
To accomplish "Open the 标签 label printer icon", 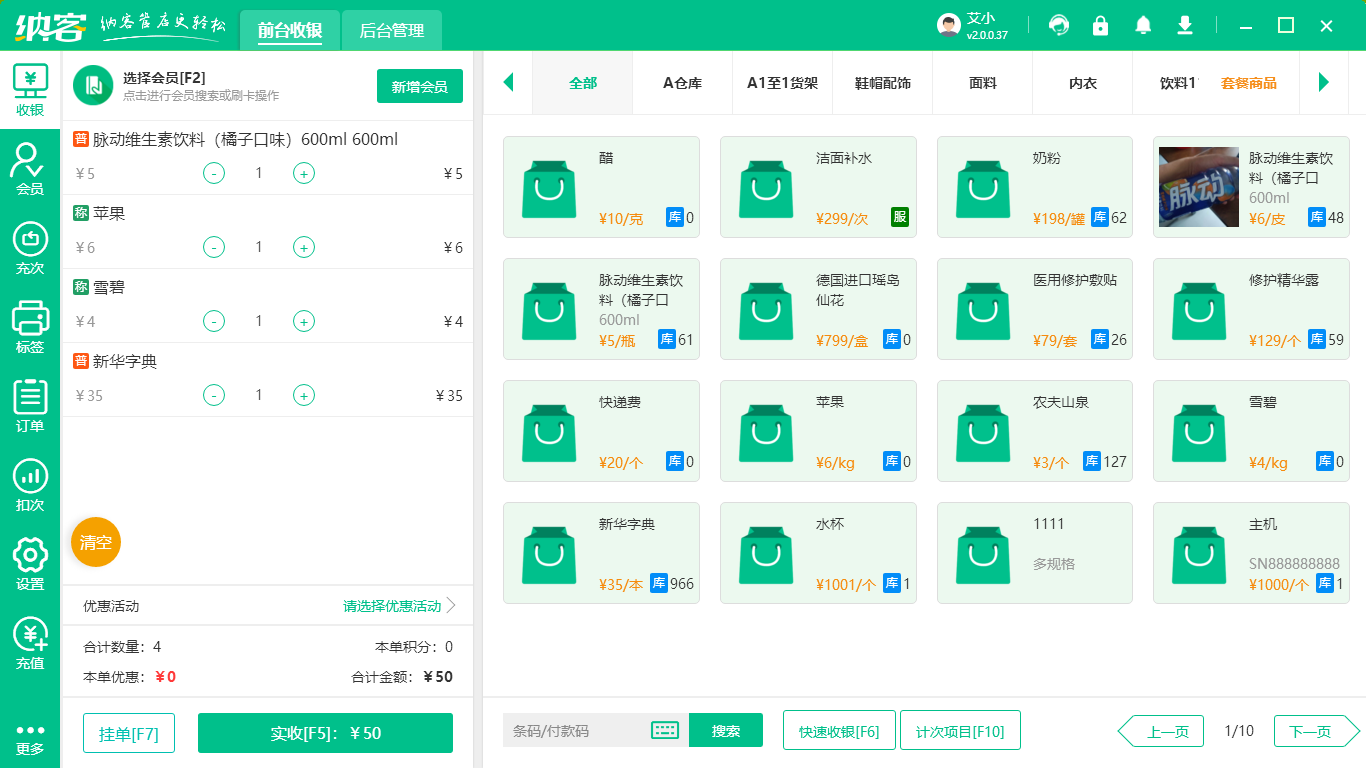I will [30, 327].
